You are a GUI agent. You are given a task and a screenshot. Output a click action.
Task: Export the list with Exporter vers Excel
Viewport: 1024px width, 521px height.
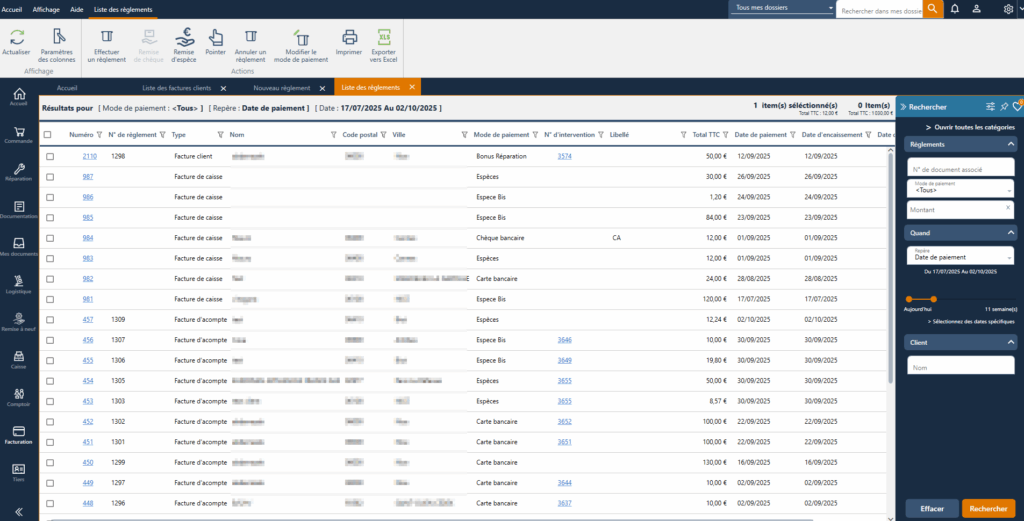click(x=384, y=37)
